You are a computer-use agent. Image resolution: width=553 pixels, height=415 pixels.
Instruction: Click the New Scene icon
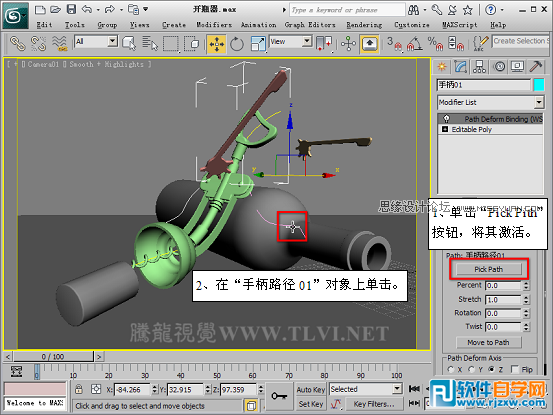(40, 10)
